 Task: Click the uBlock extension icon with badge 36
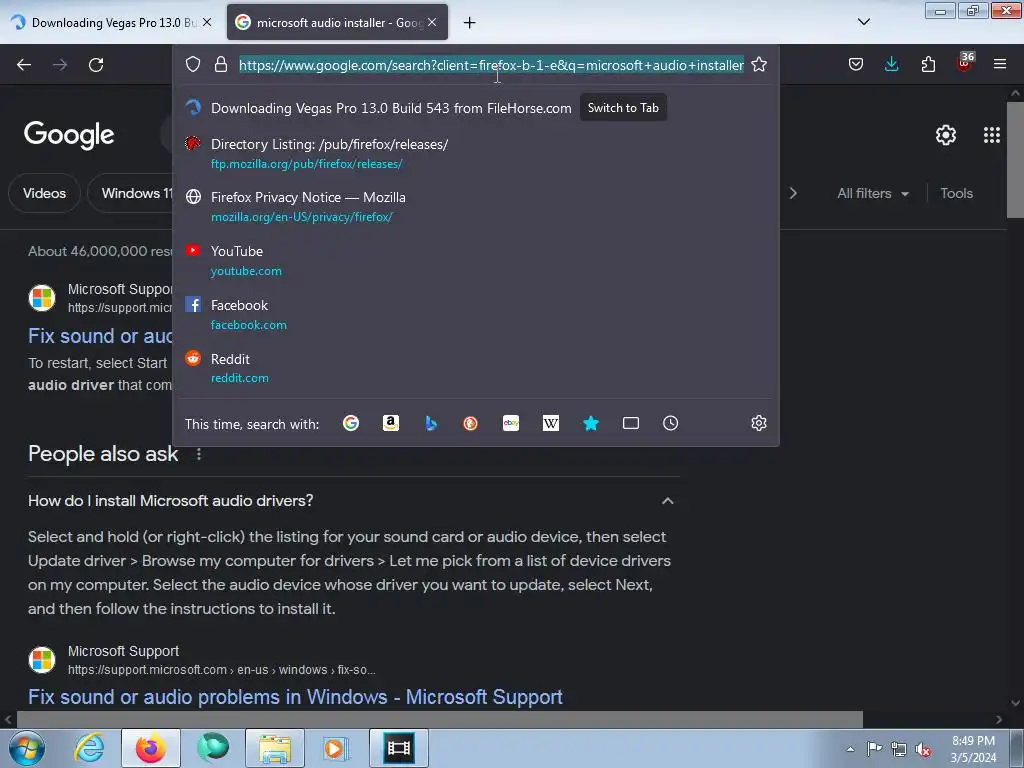[964, 63]
